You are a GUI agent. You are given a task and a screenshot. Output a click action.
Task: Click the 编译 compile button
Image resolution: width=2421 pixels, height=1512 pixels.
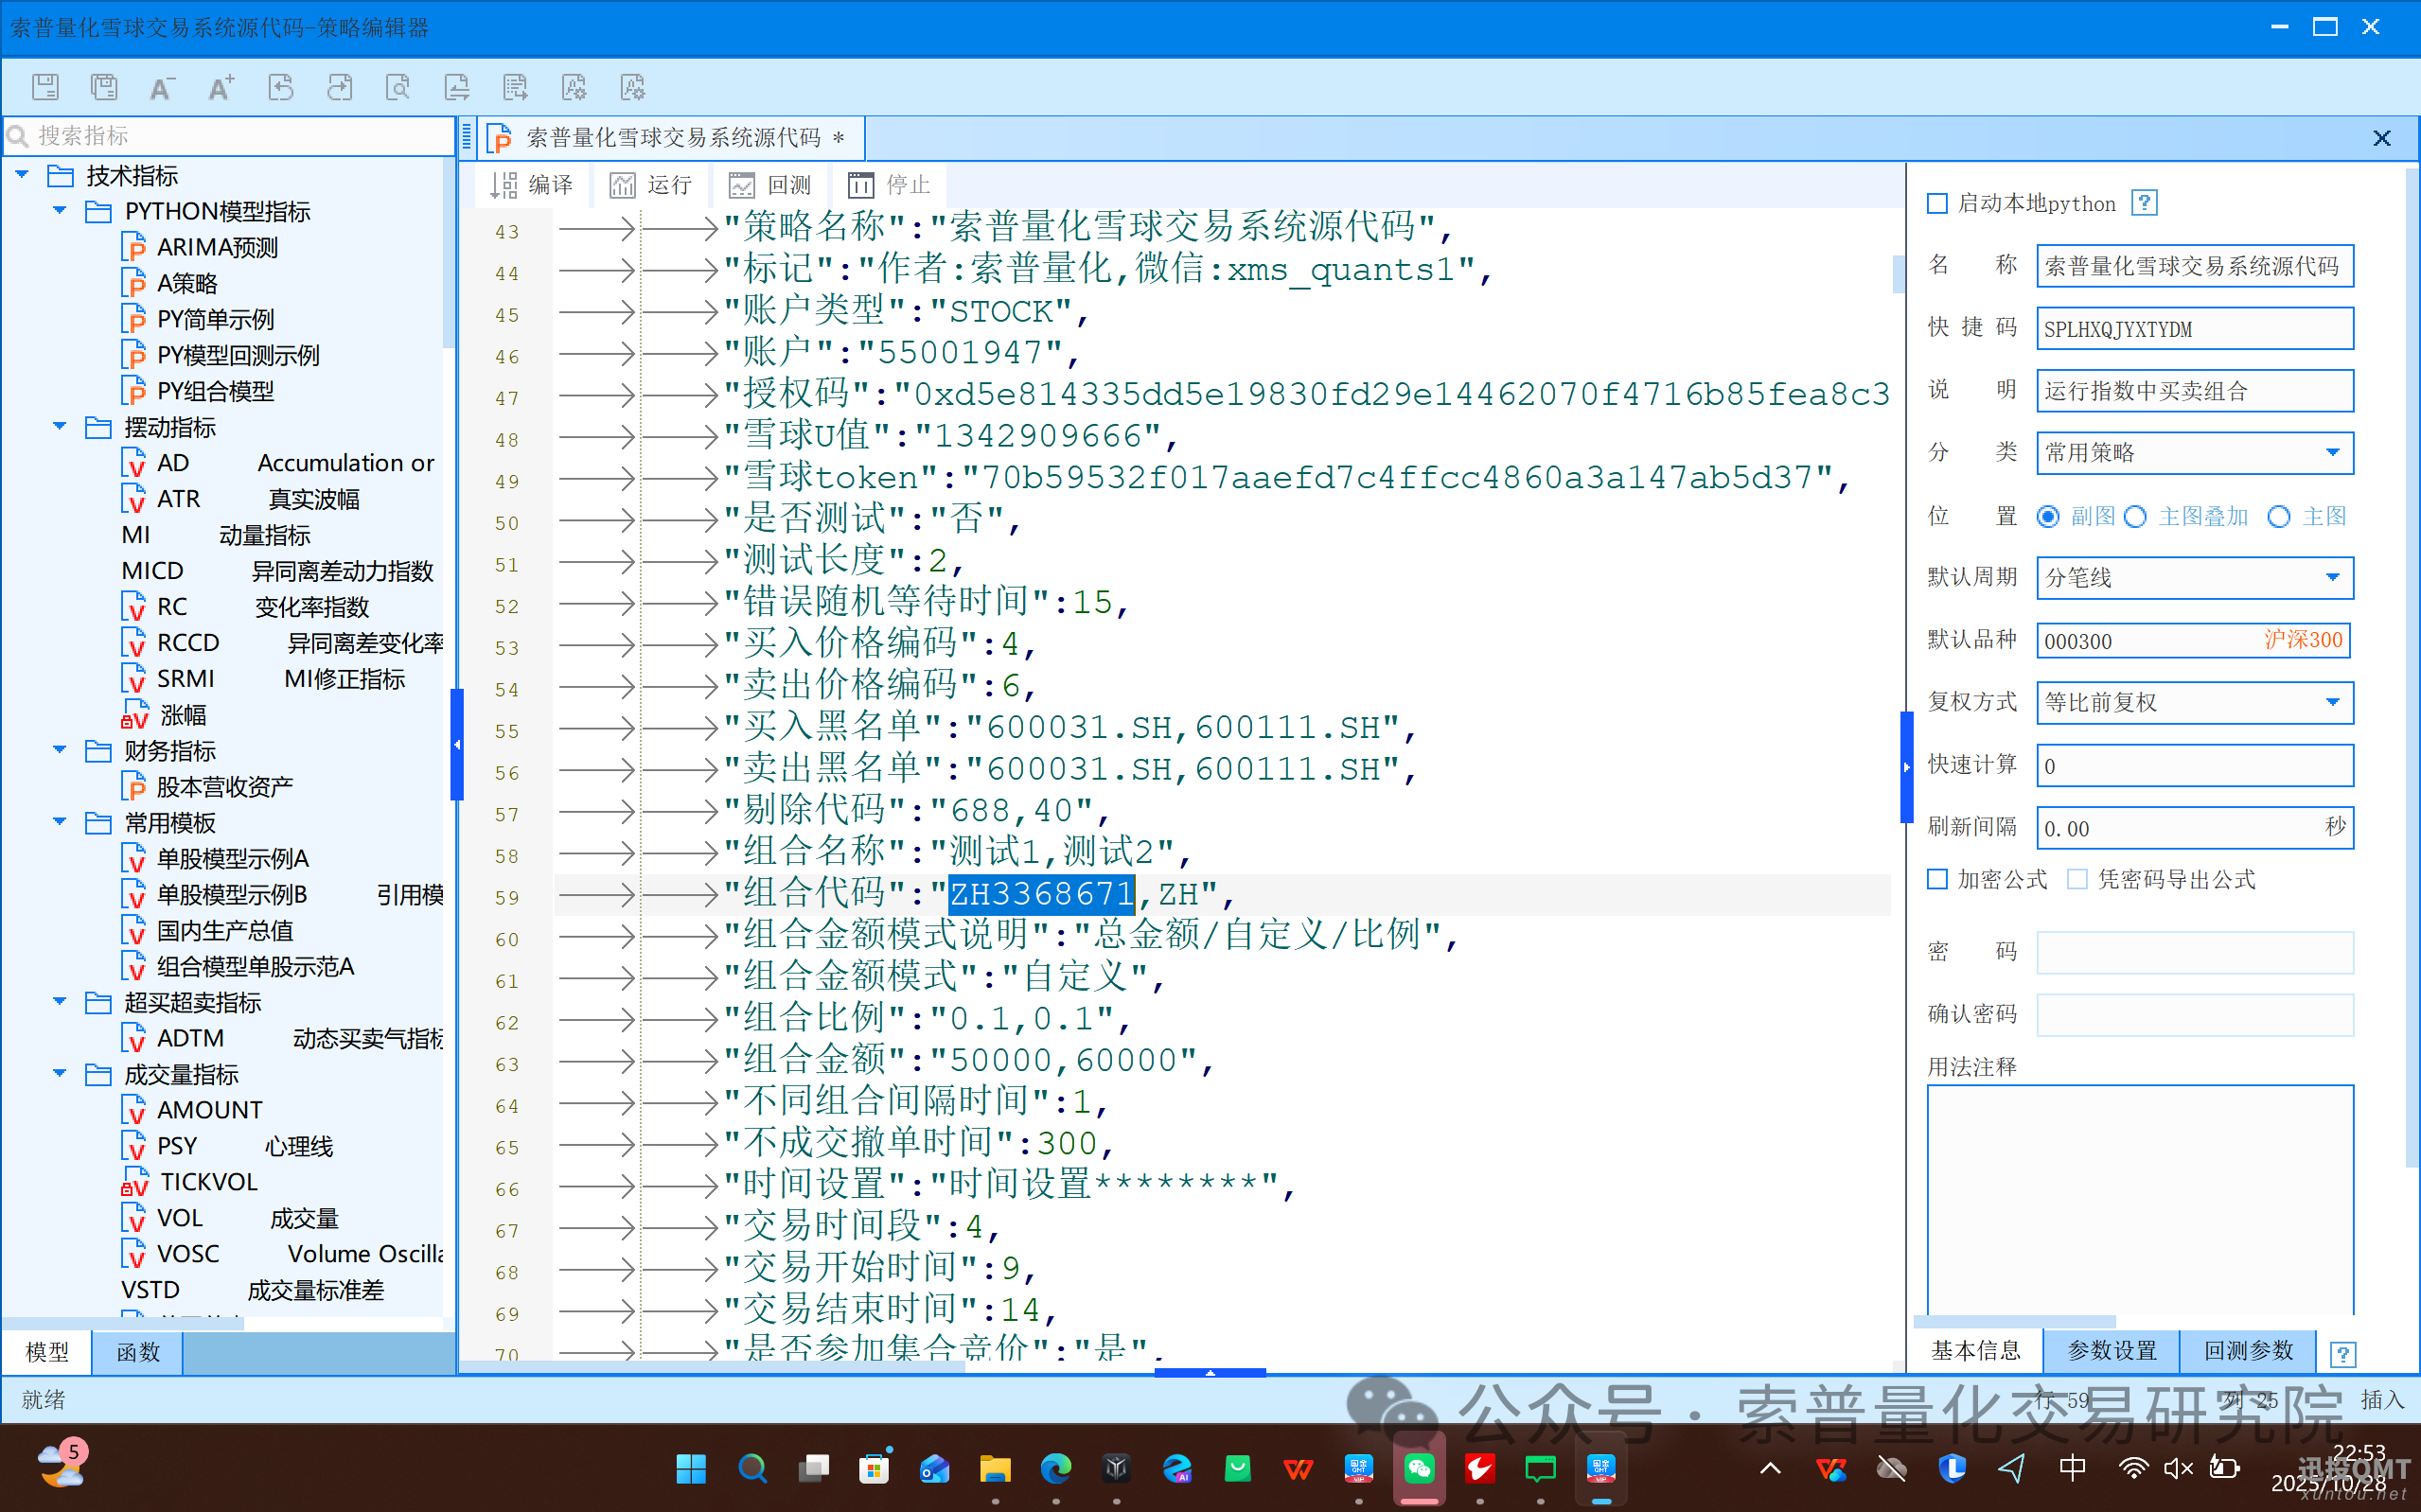tap(532, 185)
